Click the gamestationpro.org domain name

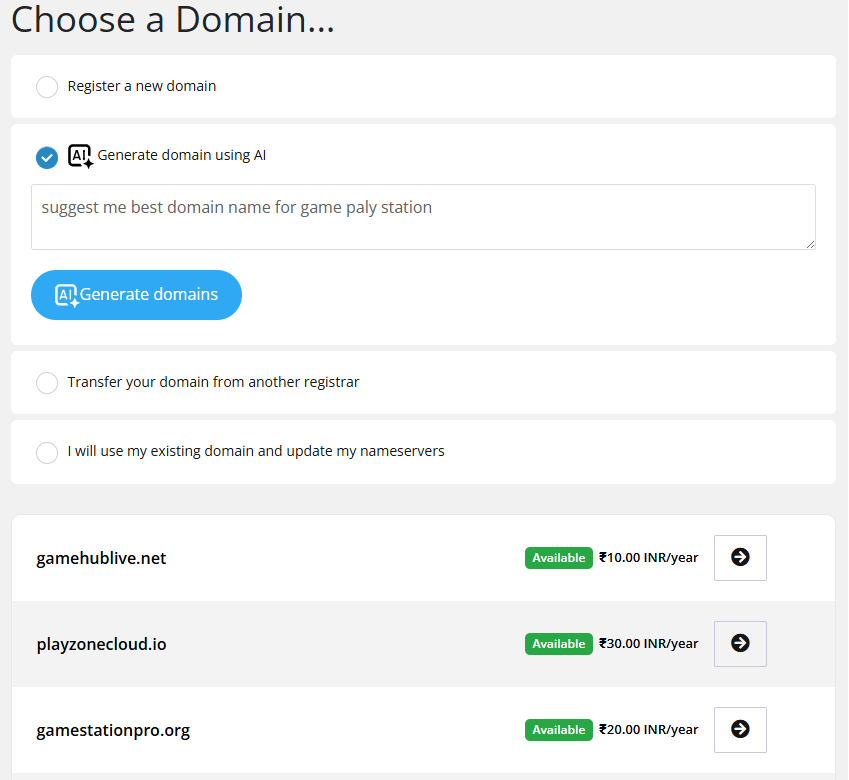point(113,730)
